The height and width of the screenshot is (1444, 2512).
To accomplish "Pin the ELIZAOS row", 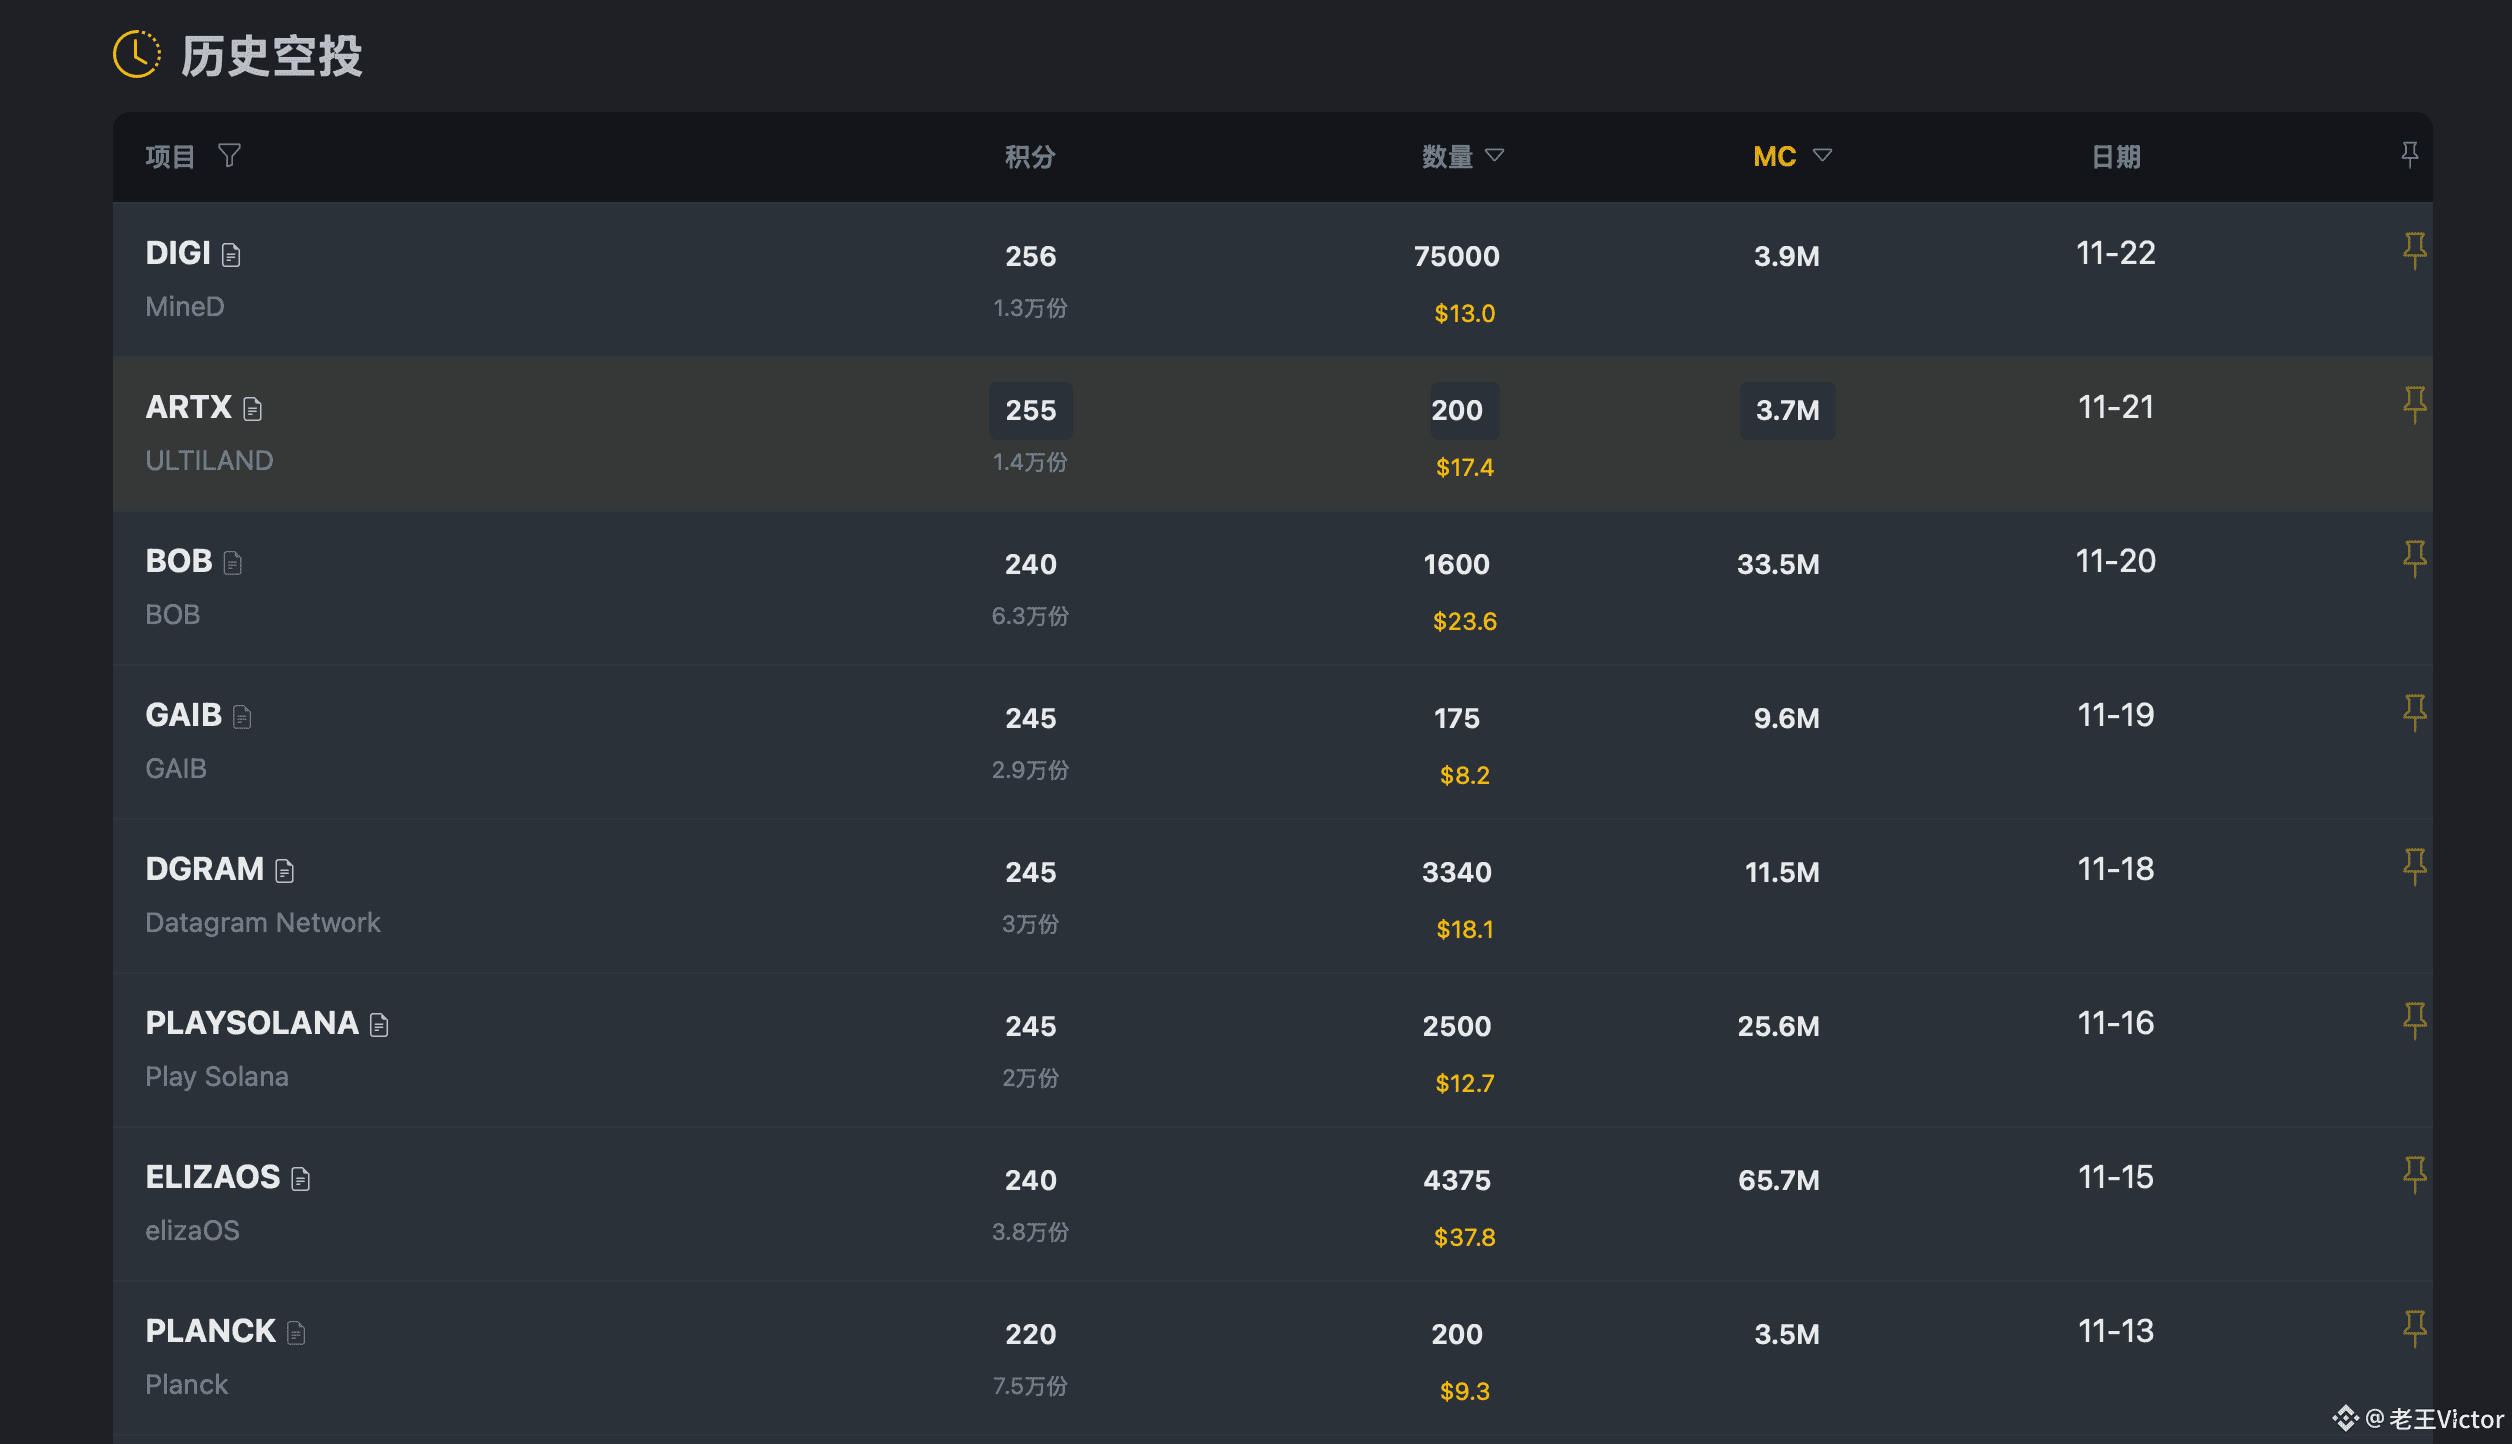I will [2414, 1175].
